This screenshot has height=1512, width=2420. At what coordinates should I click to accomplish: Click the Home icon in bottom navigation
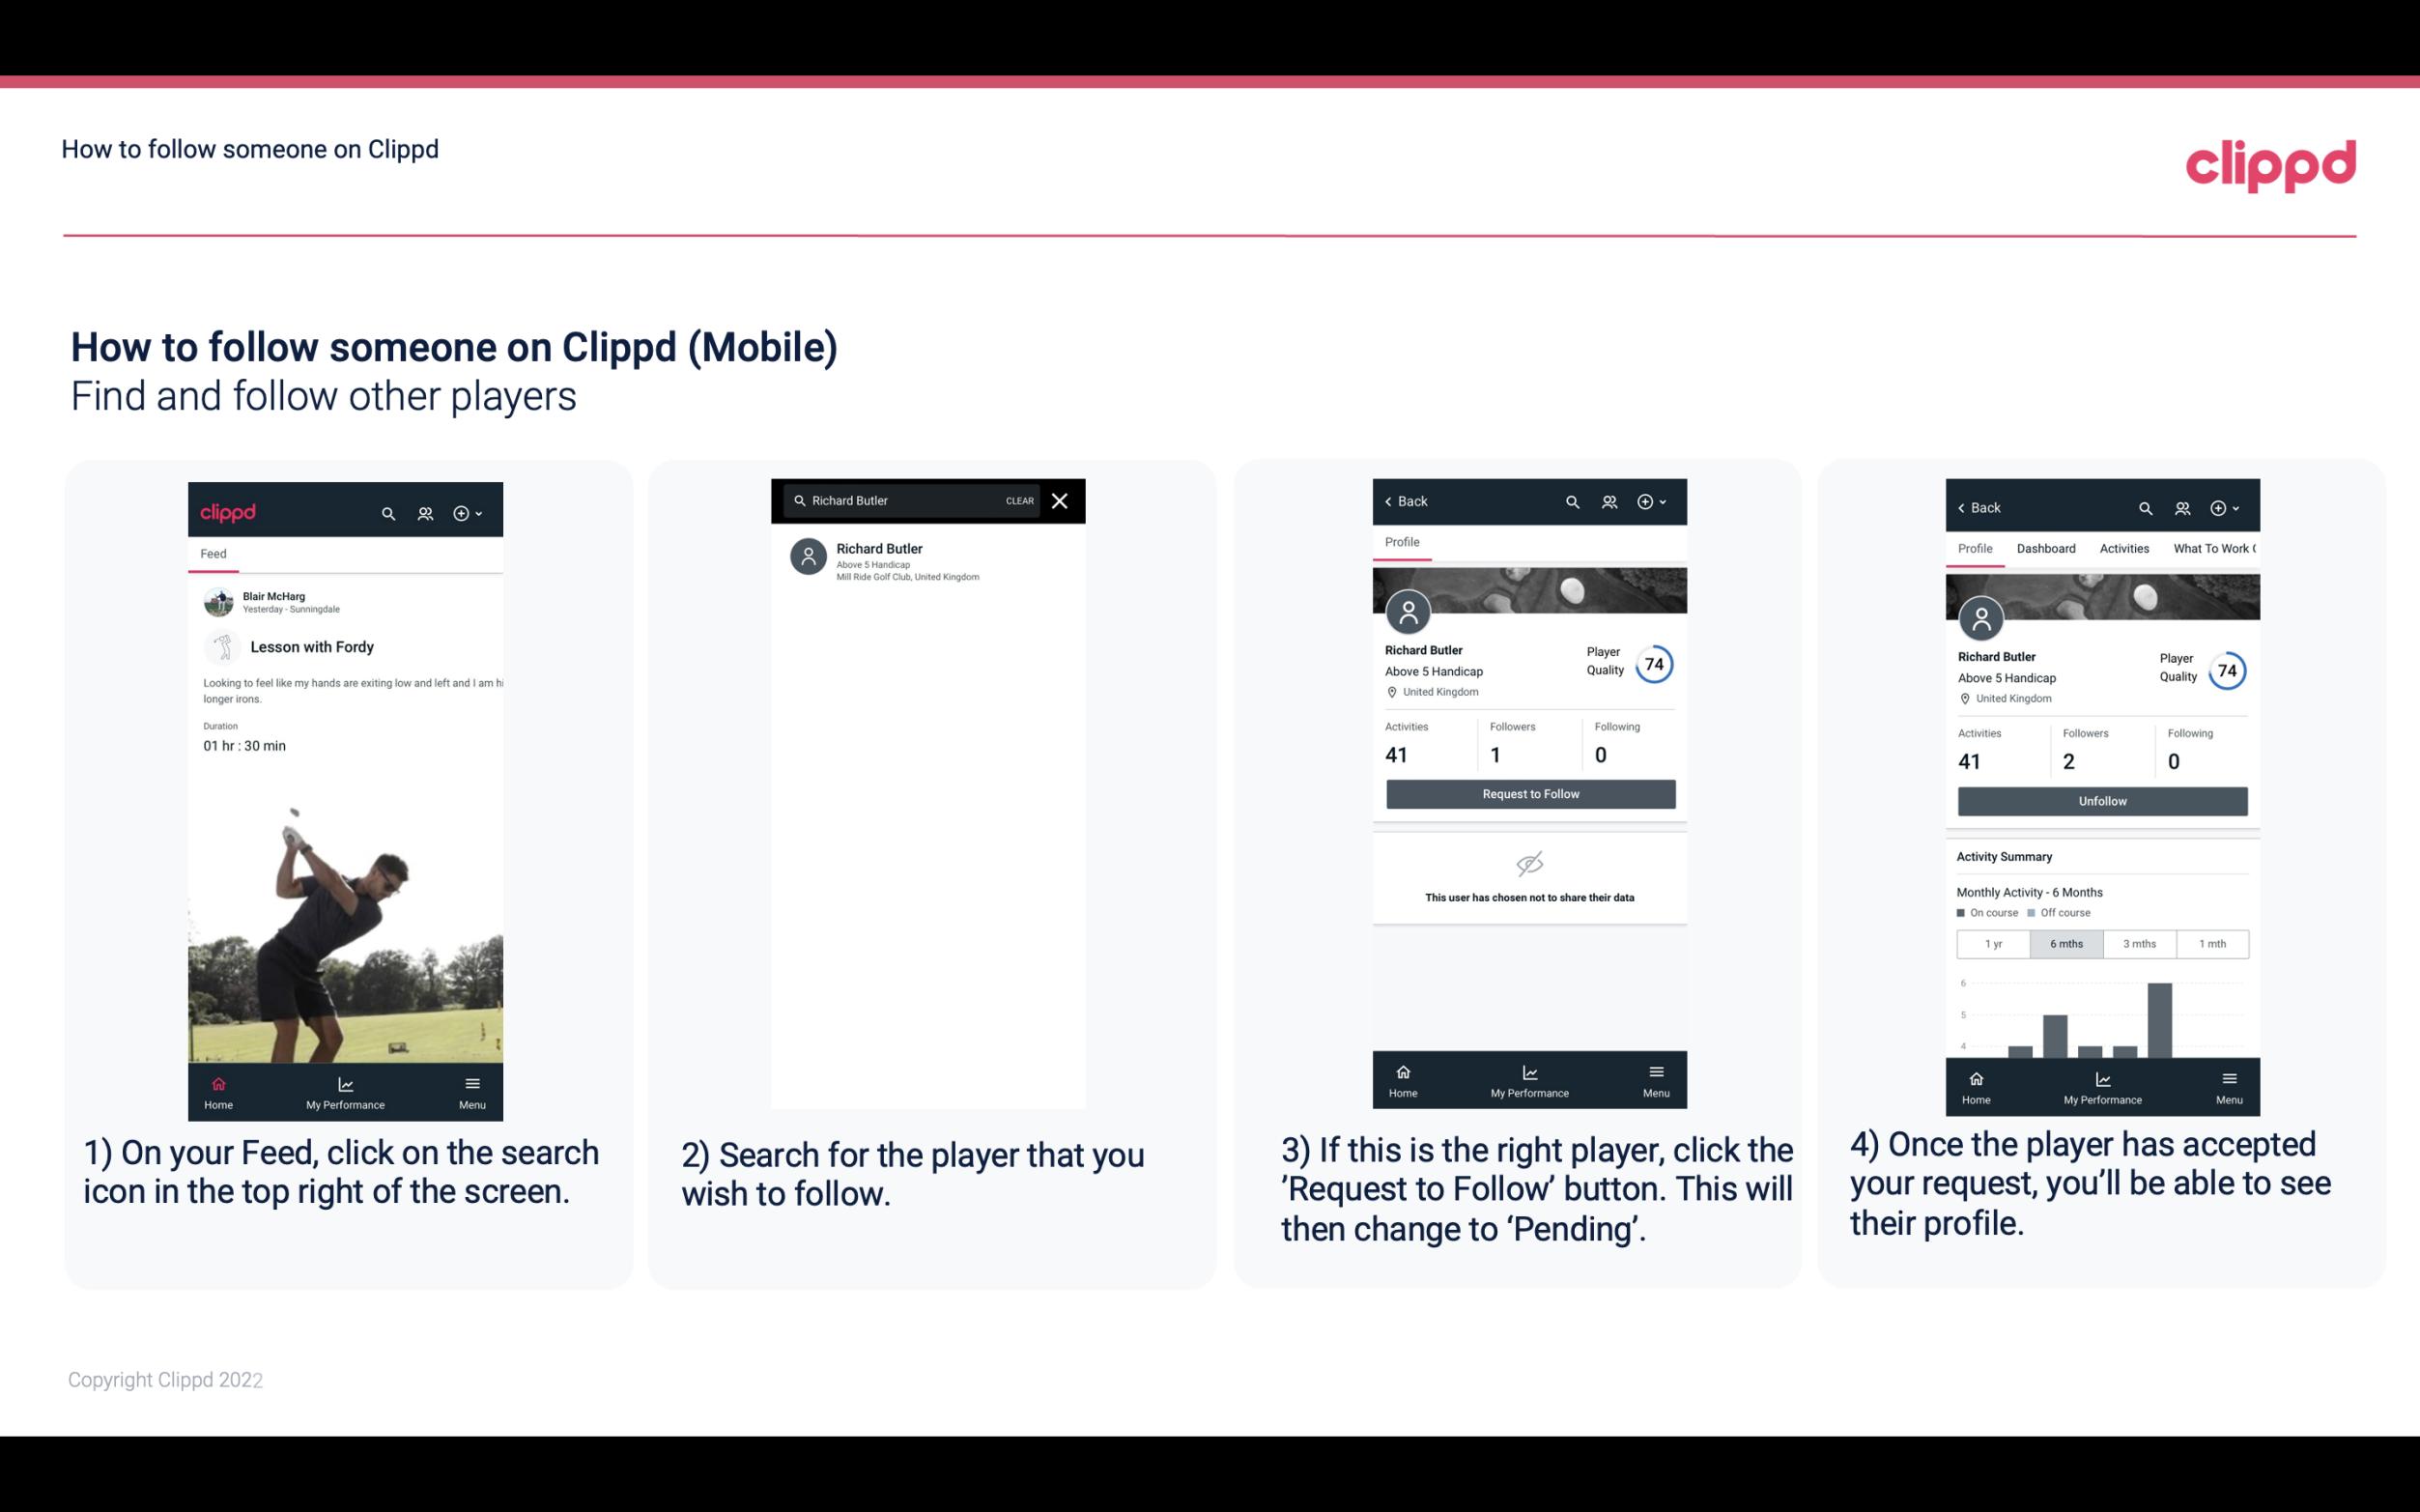click(x=217, y=1080)
